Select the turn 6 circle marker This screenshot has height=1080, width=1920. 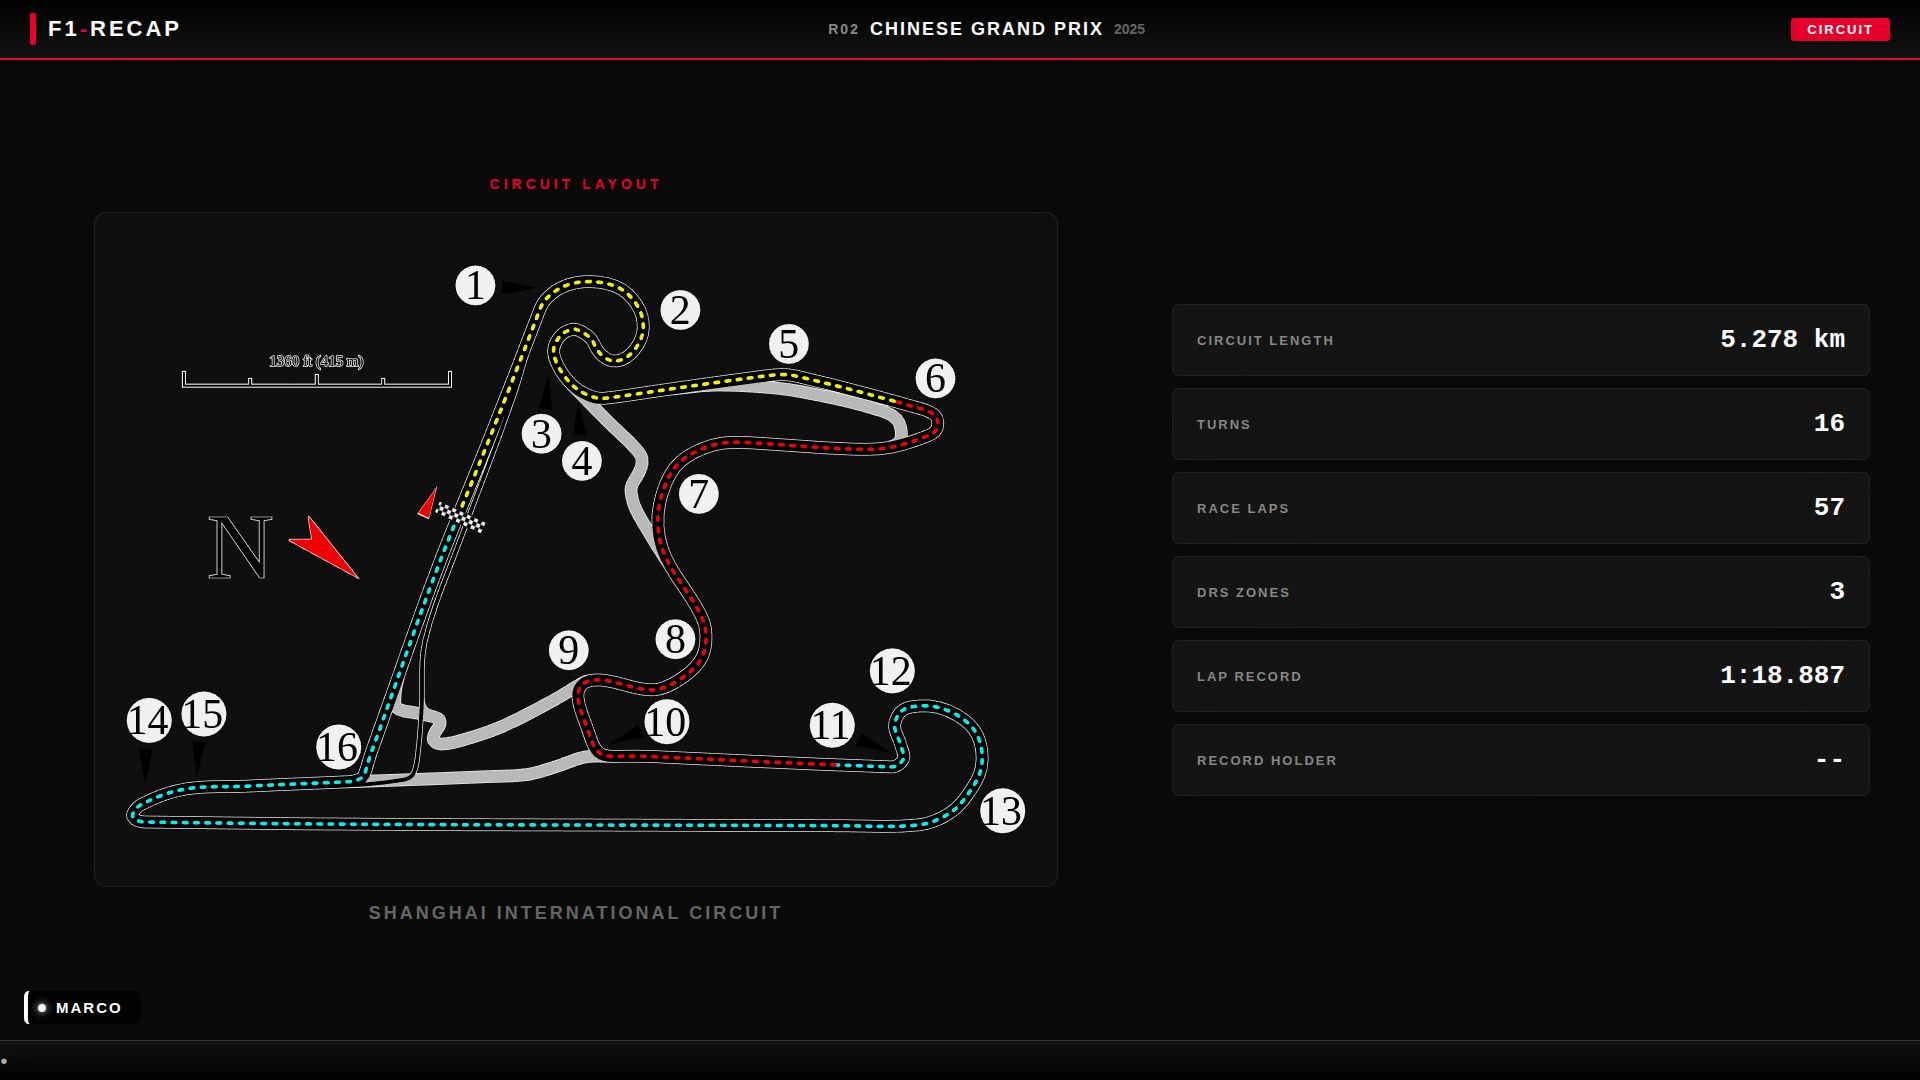click(x=935, y=379)
